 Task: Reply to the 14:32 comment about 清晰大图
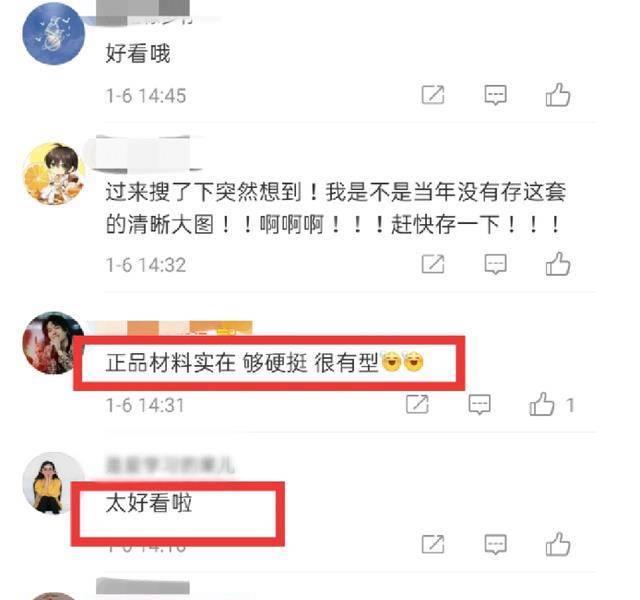coord(496,264)
